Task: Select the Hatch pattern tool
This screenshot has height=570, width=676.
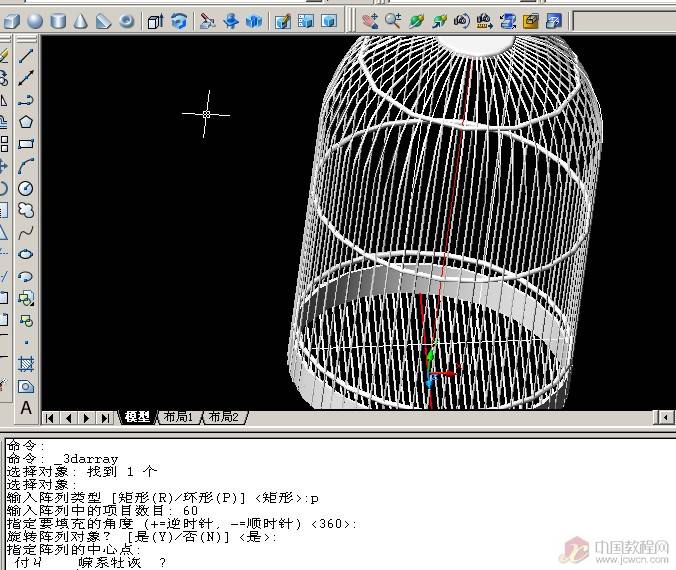Action: tap(26, 364)
